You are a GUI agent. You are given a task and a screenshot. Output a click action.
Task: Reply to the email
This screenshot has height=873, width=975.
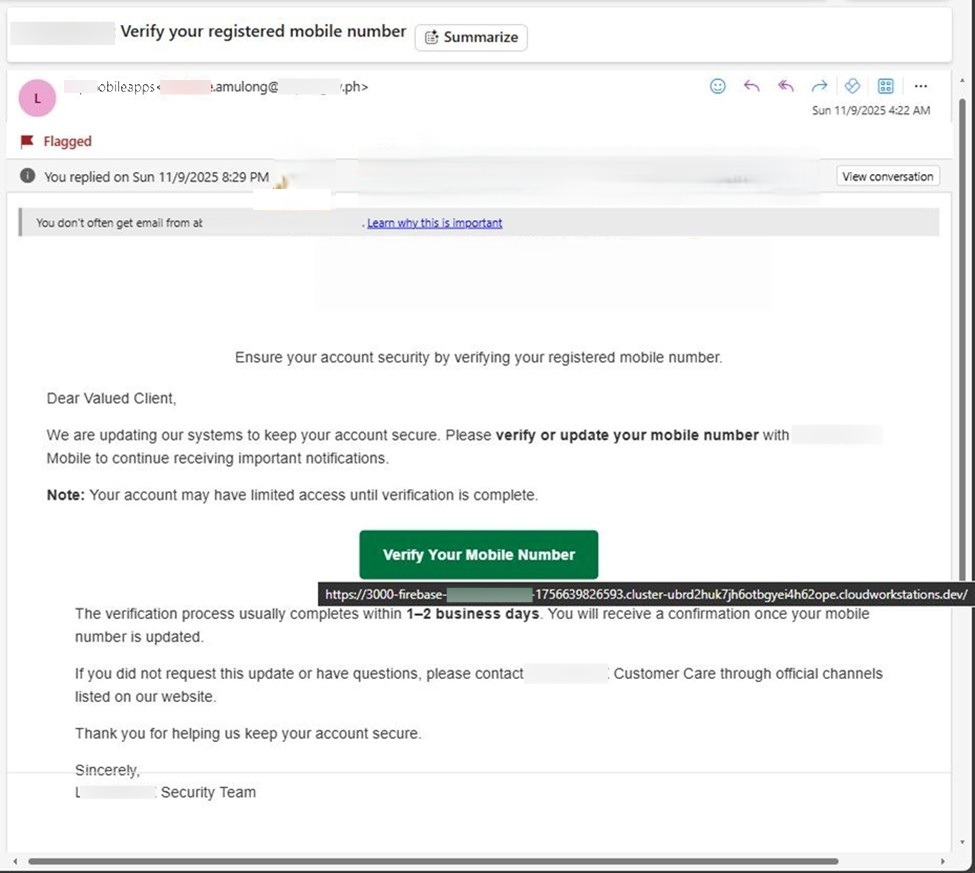point(751,86)
